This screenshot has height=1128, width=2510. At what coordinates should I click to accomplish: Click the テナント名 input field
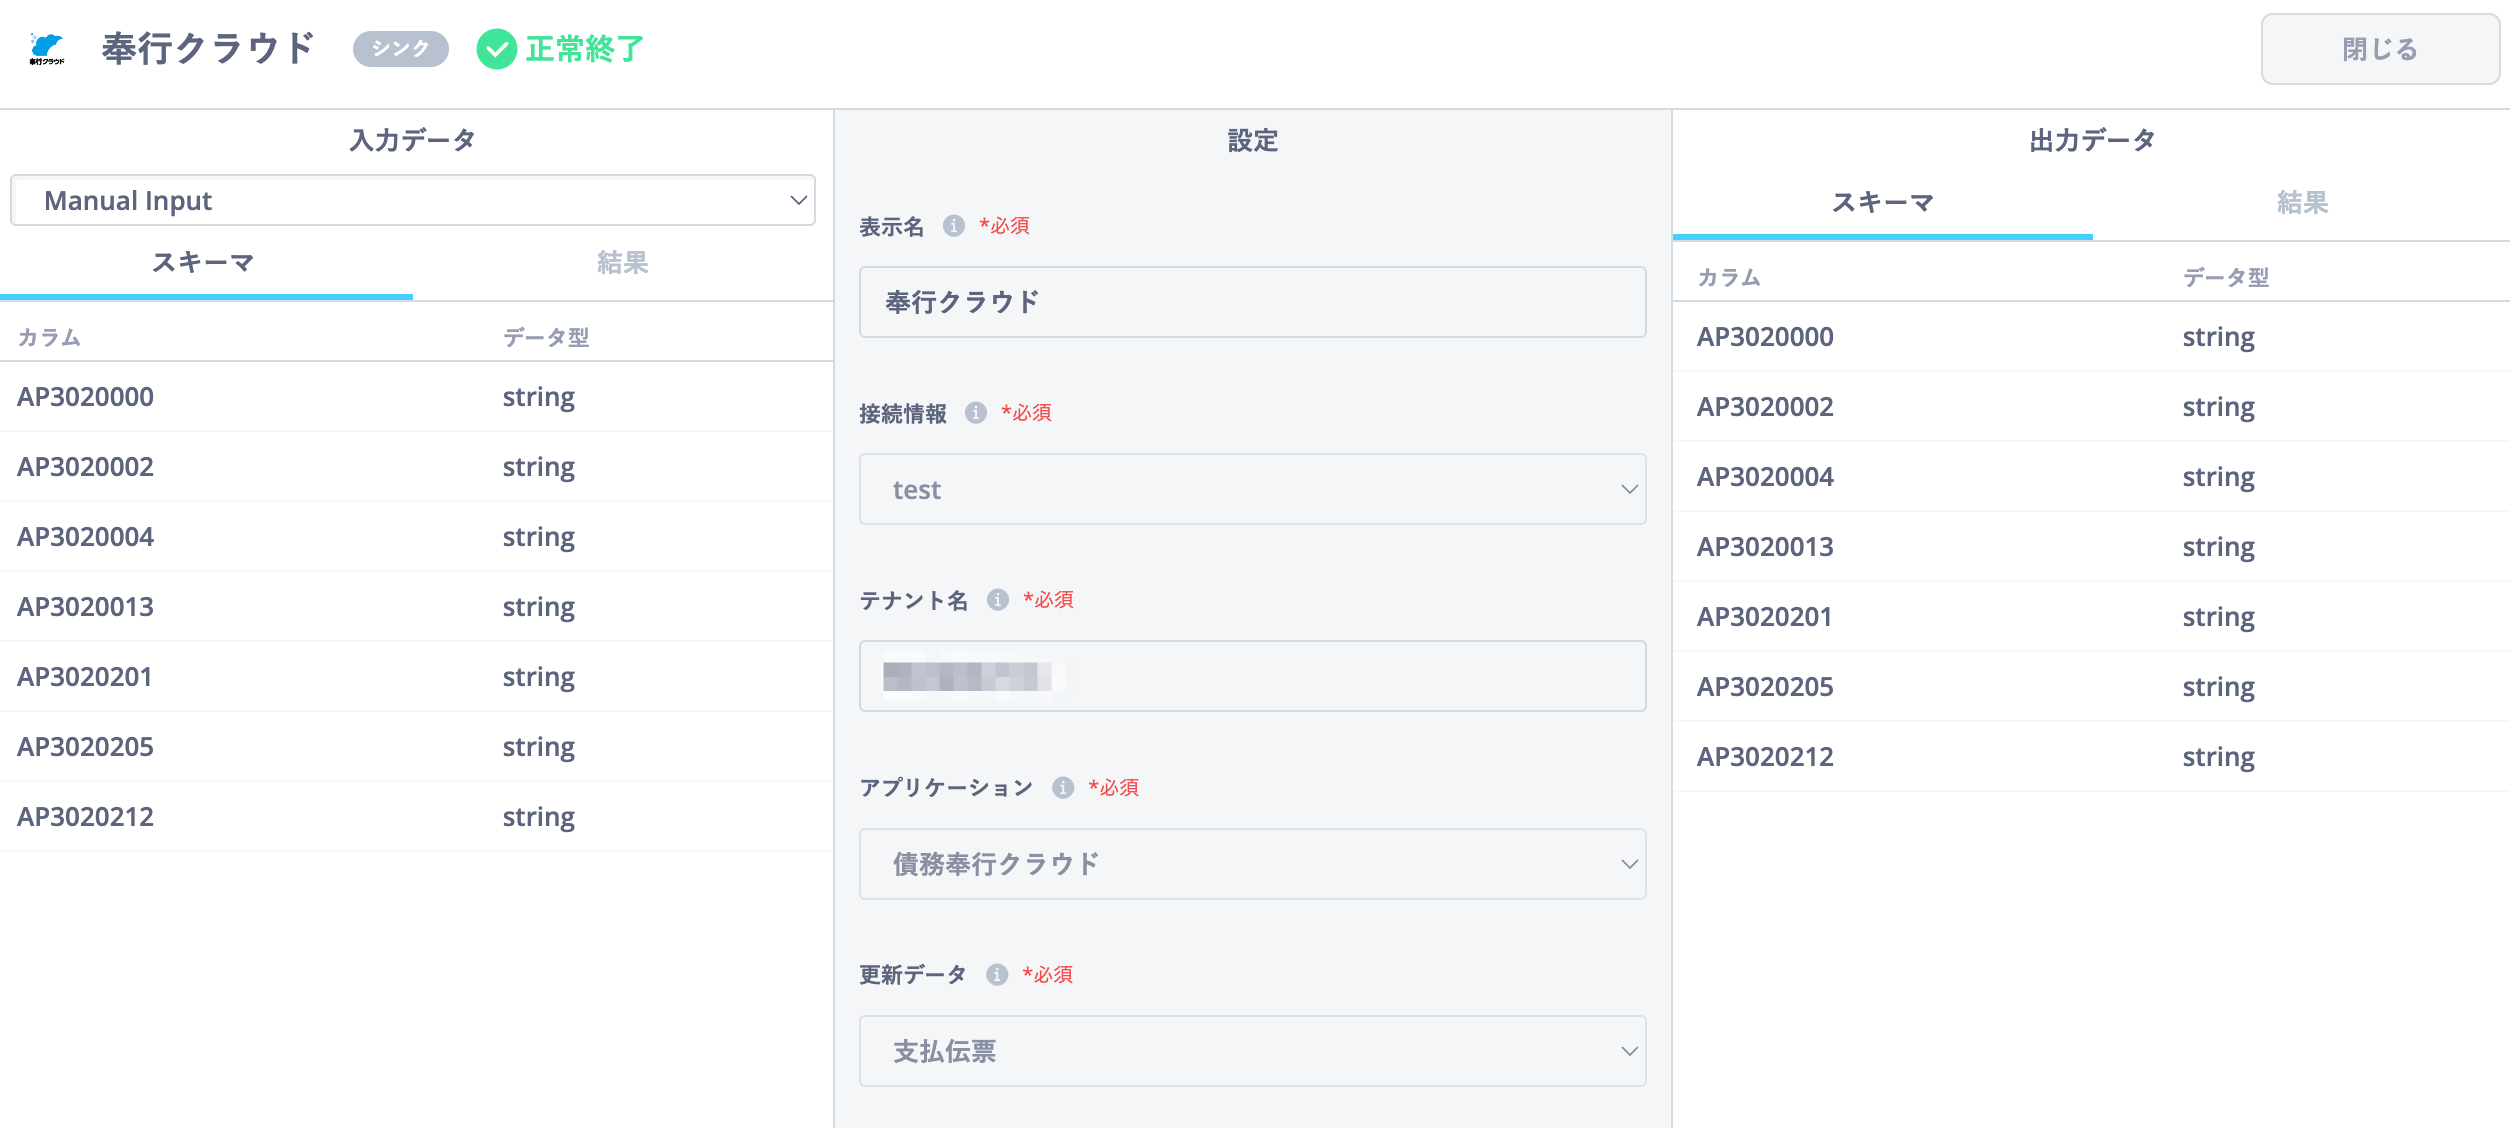click(x=1251, y=676)
